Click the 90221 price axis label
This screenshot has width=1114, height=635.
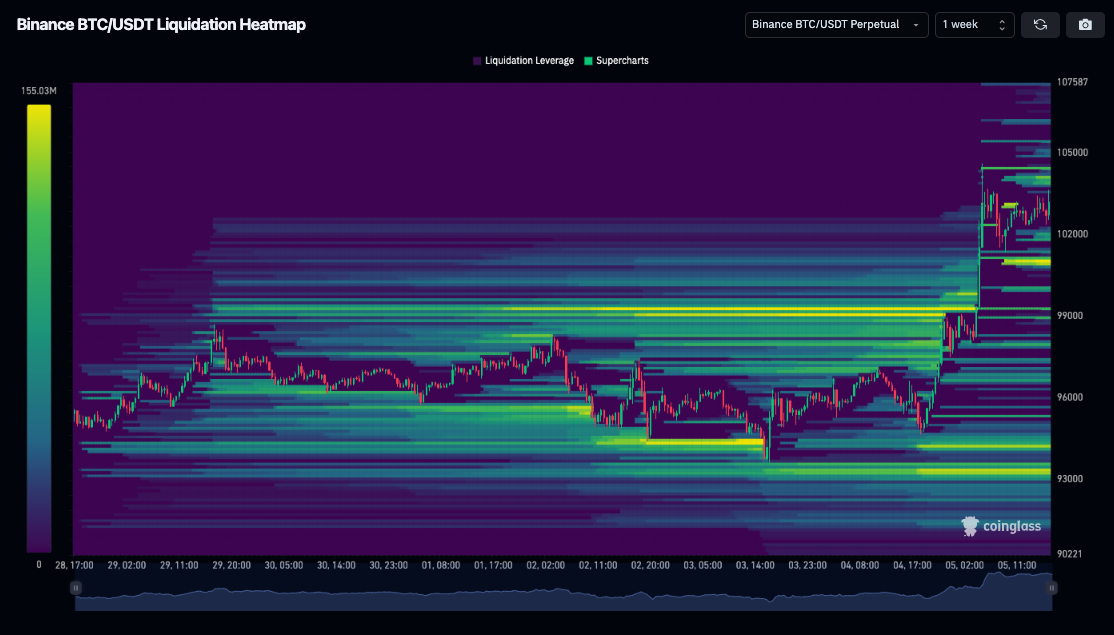[1070, 554]
